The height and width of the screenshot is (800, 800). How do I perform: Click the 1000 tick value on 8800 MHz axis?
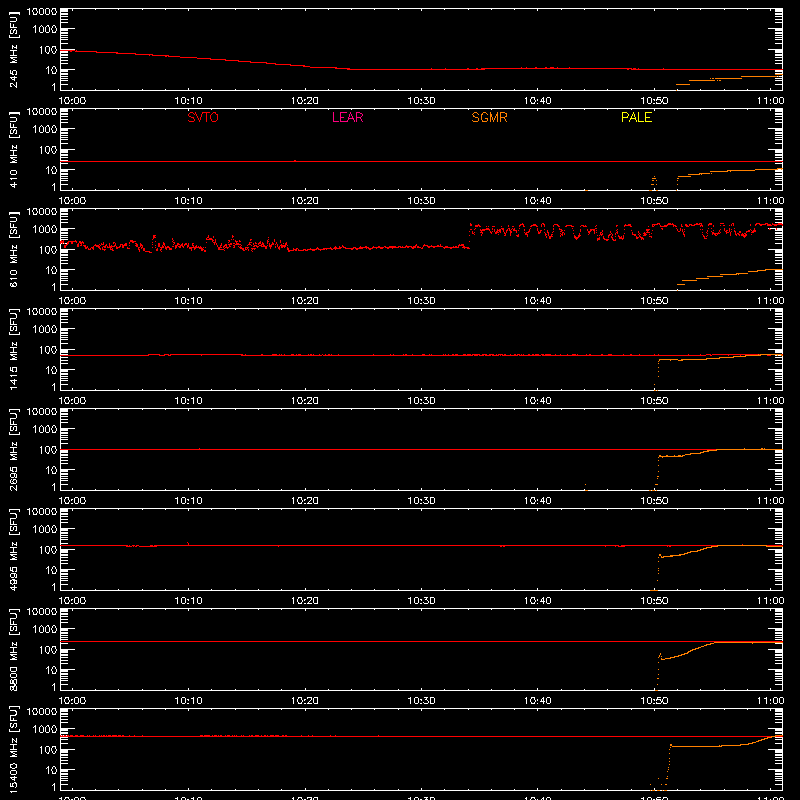click(x=45, y=630)
